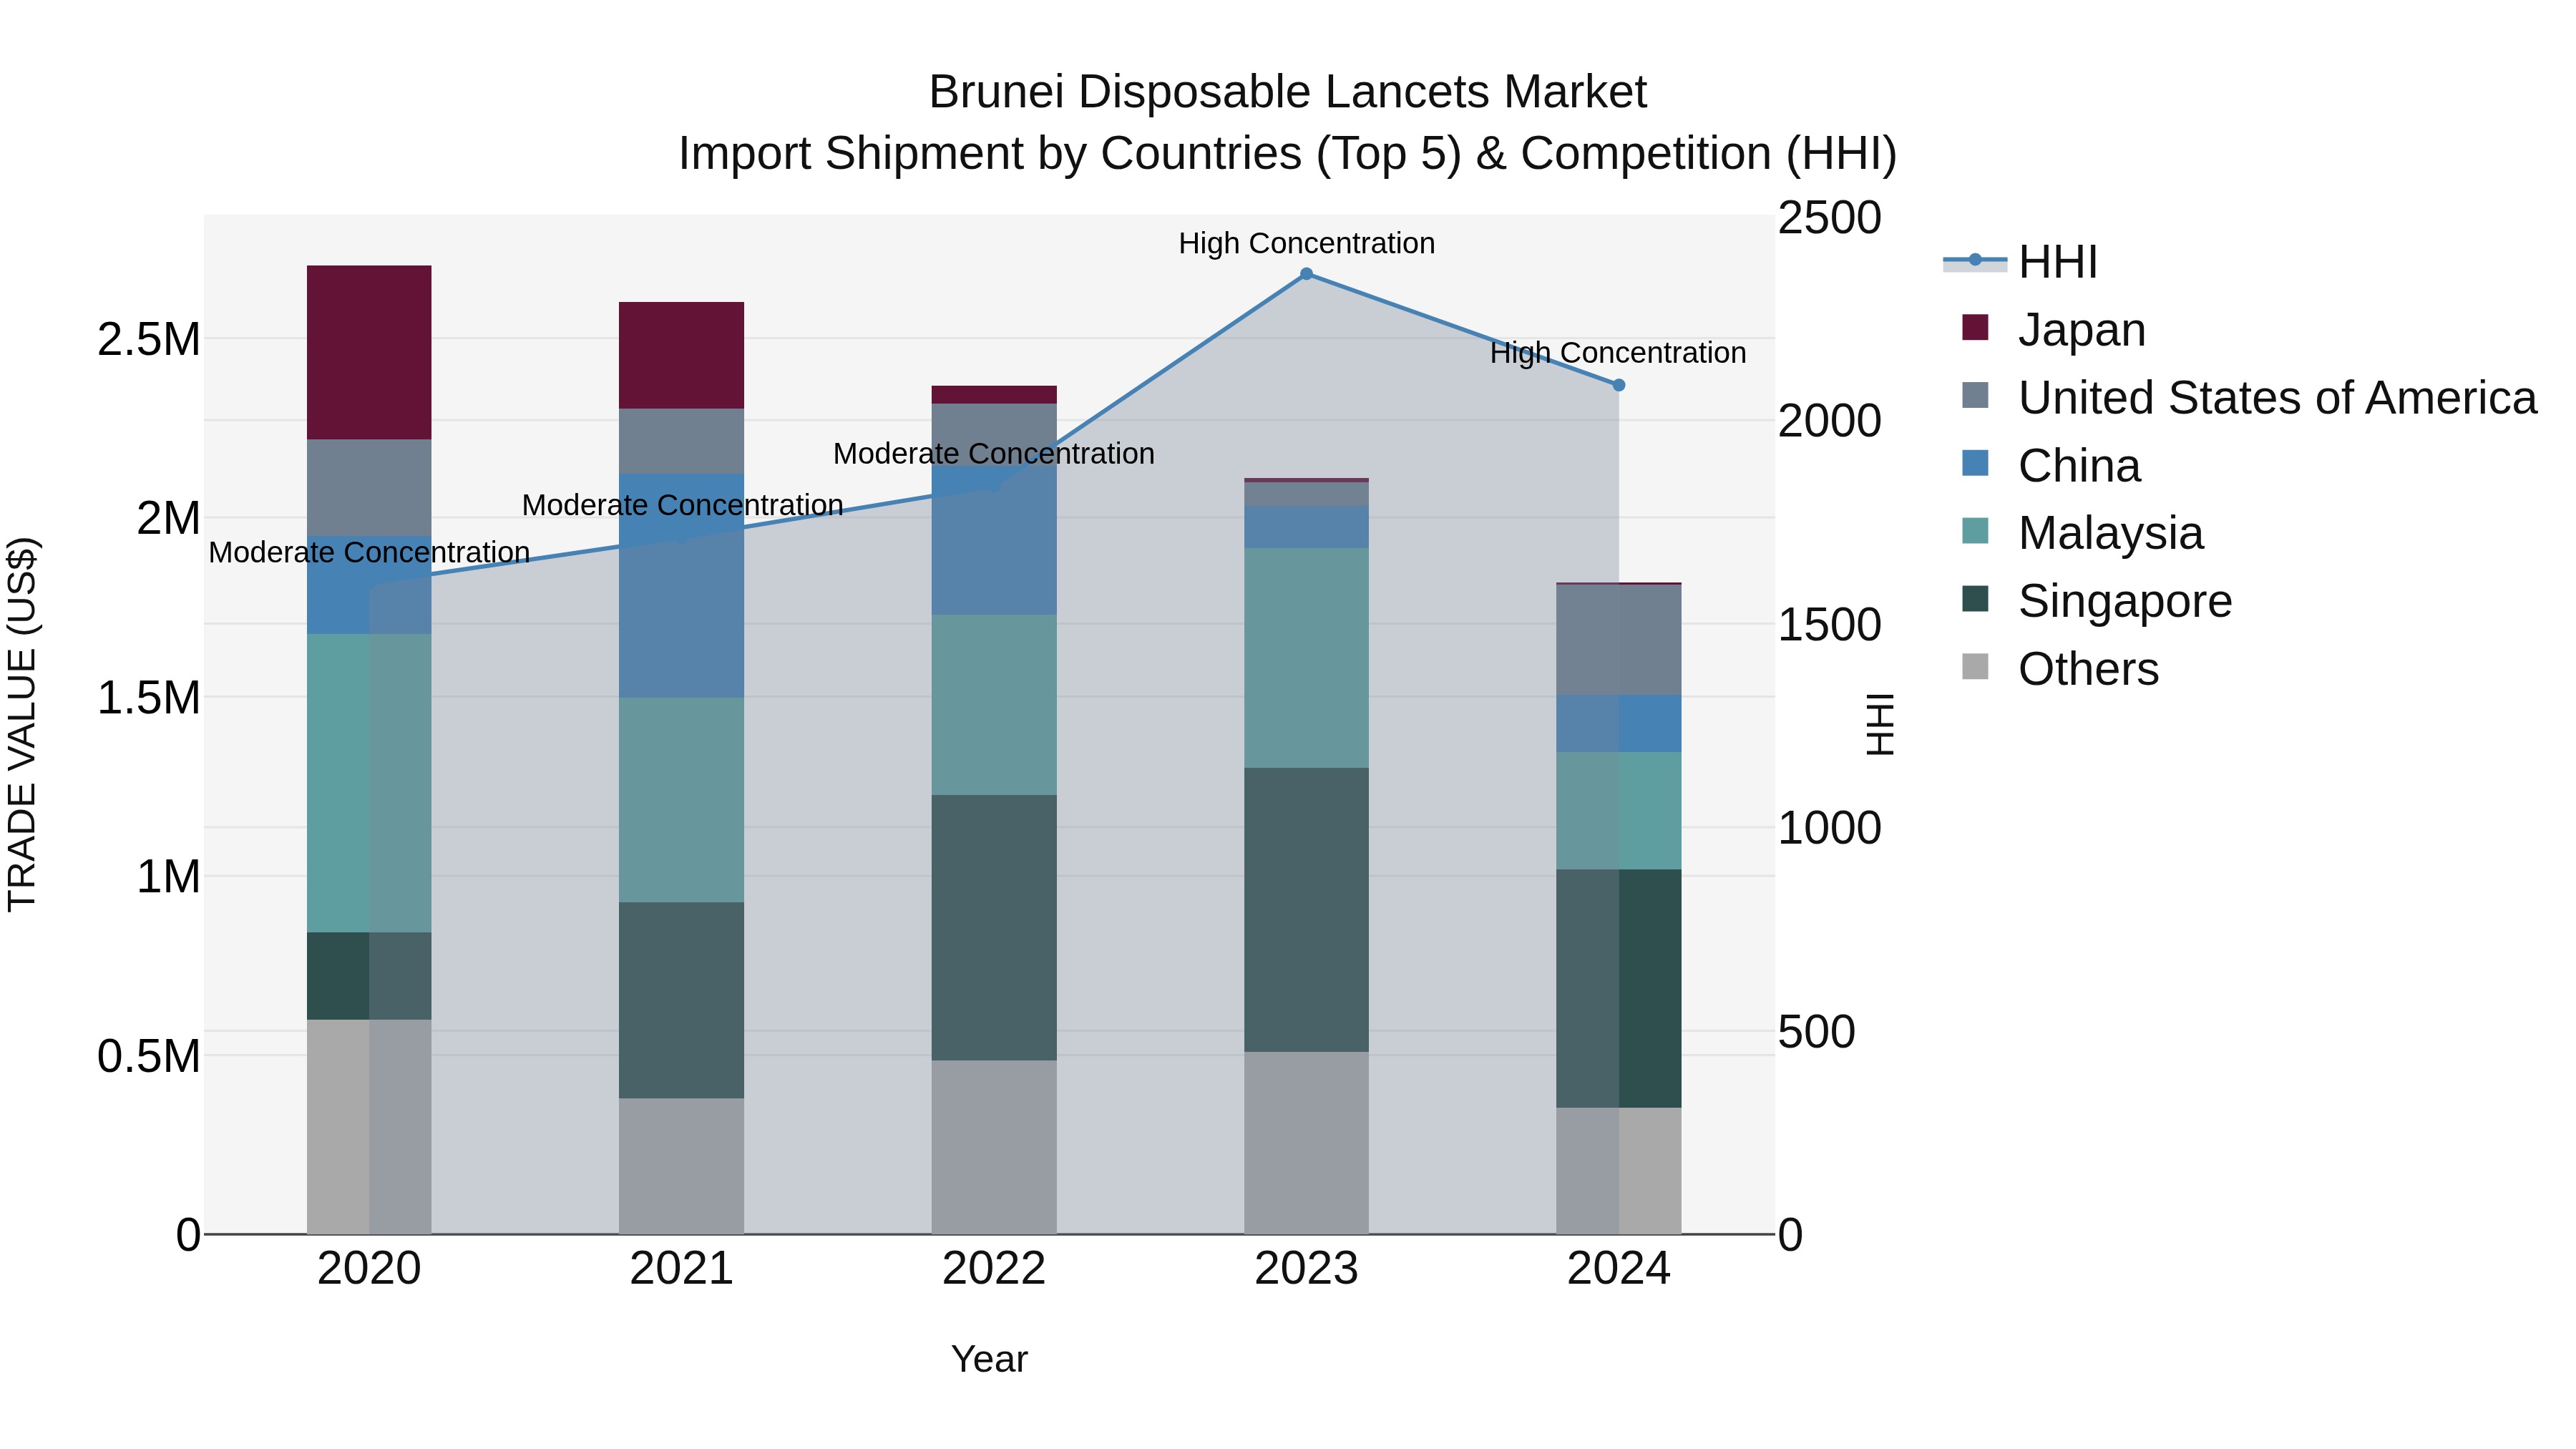The image size is (2576, 1449).
Task: Toggle the Singapore legend entry
Action: (2097, 600)
